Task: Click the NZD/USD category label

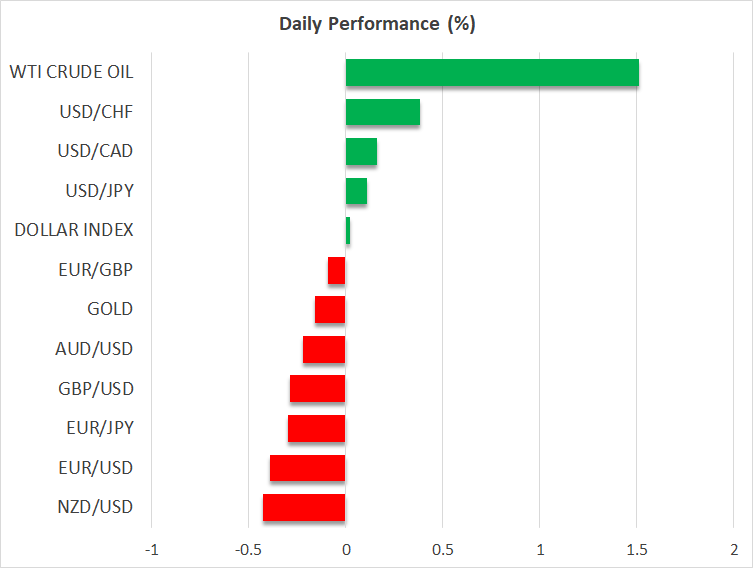Action: pos(95,507)
